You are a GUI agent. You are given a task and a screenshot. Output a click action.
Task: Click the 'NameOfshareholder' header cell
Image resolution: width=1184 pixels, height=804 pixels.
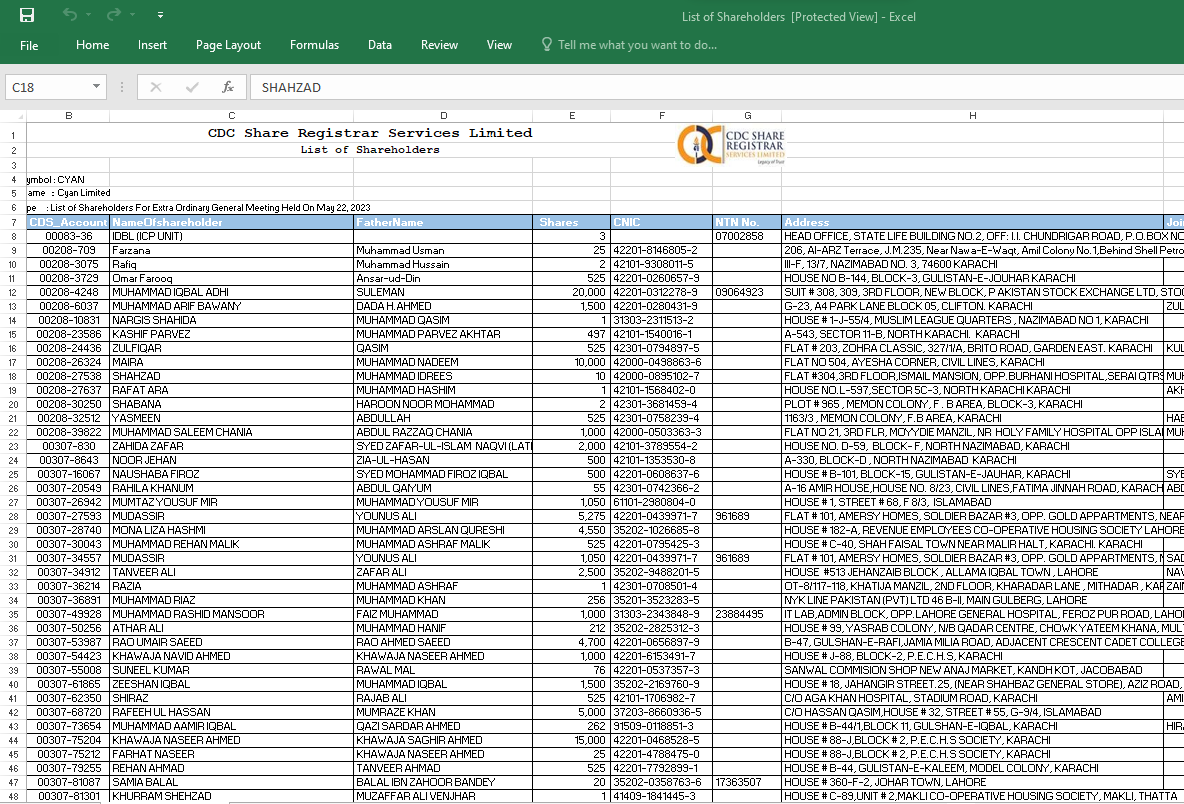(x=232, y=223)
